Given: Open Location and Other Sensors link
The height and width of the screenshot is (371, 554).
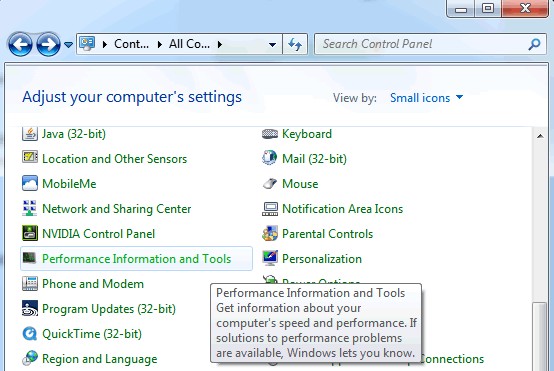Looking at the screenshot, I should pos(114,159).
